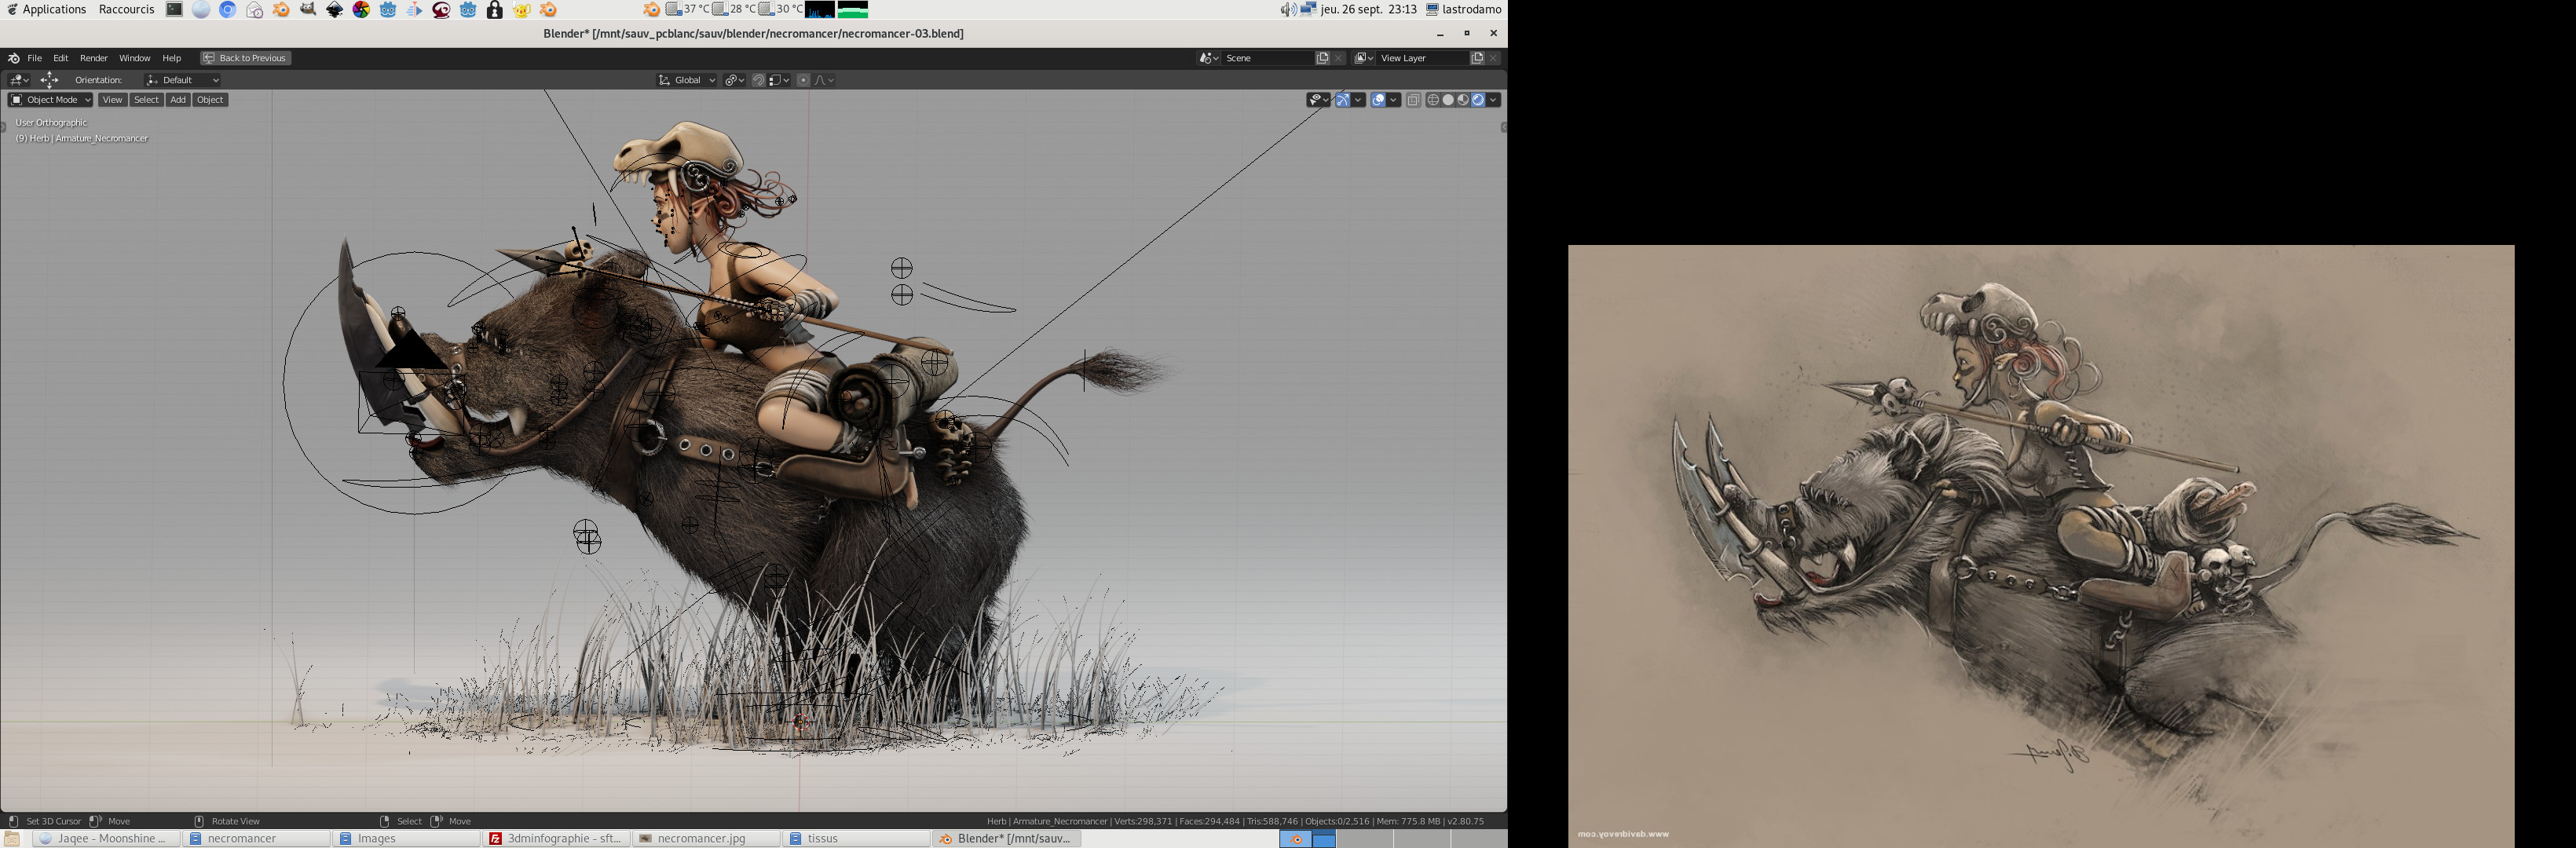Click the Blender logo menu icon
The width and height of the screenshot is (2576, 848).
pos(14,58)
